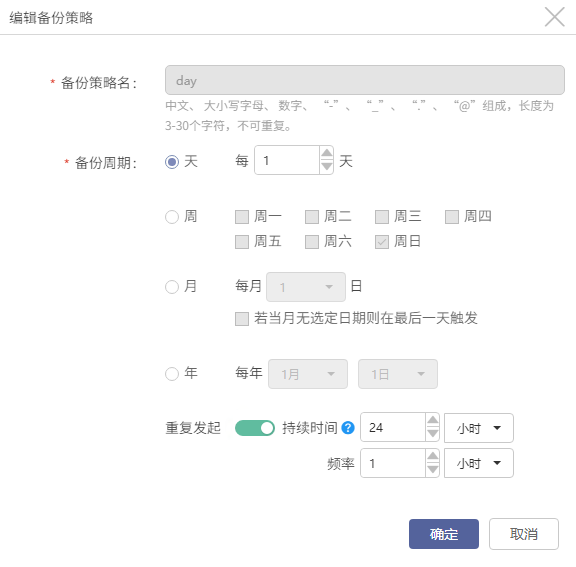
Task: Increase frequency value using up arrow
Action: coord(432,456)
